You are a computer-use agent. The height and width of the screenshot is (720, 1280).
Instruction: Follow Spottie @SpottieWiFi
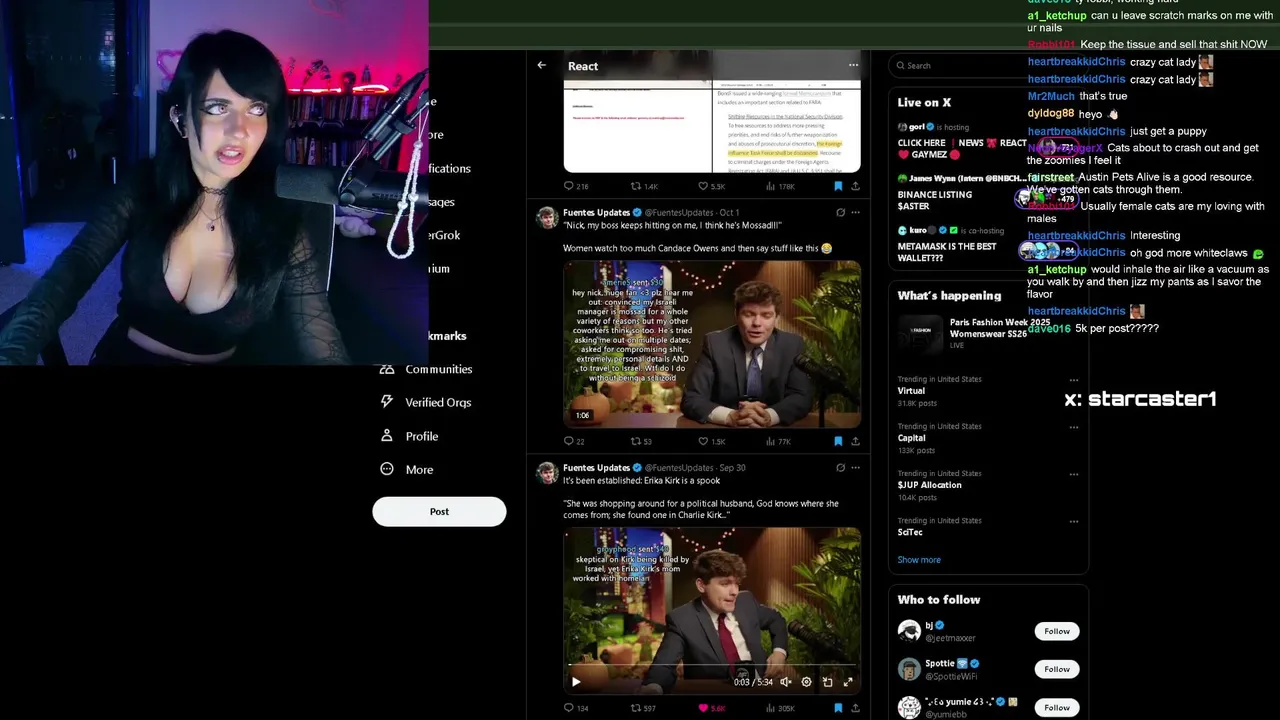(x=1057, y=669)
